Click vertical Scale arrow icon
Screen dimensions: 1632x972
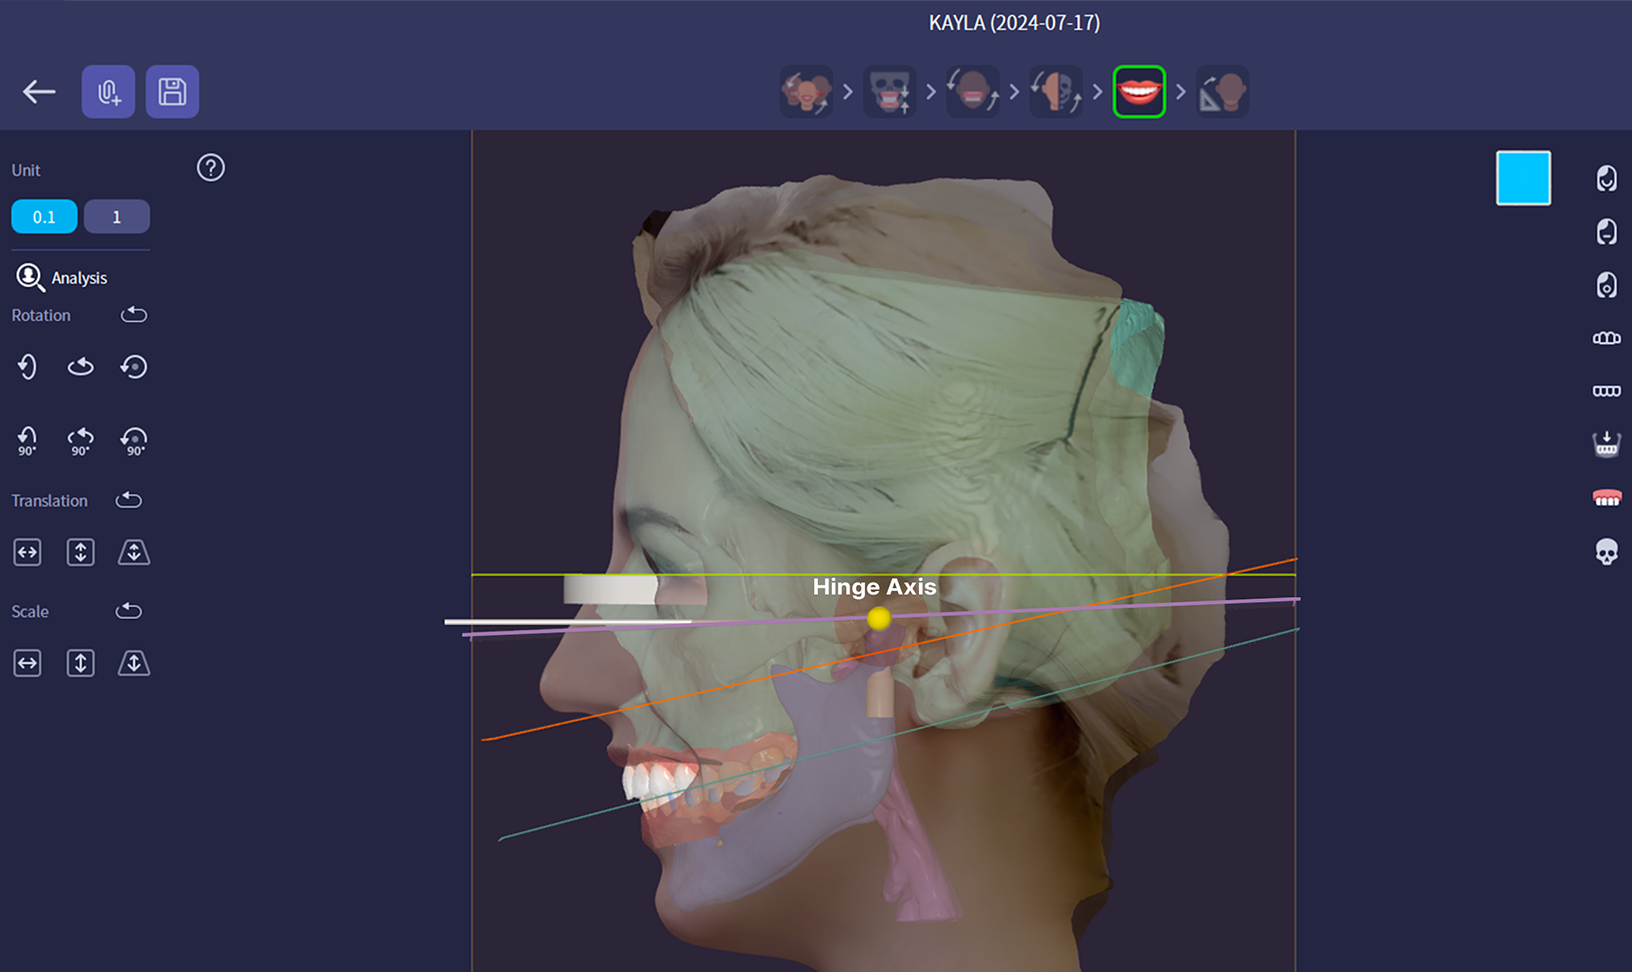(80, 663)
